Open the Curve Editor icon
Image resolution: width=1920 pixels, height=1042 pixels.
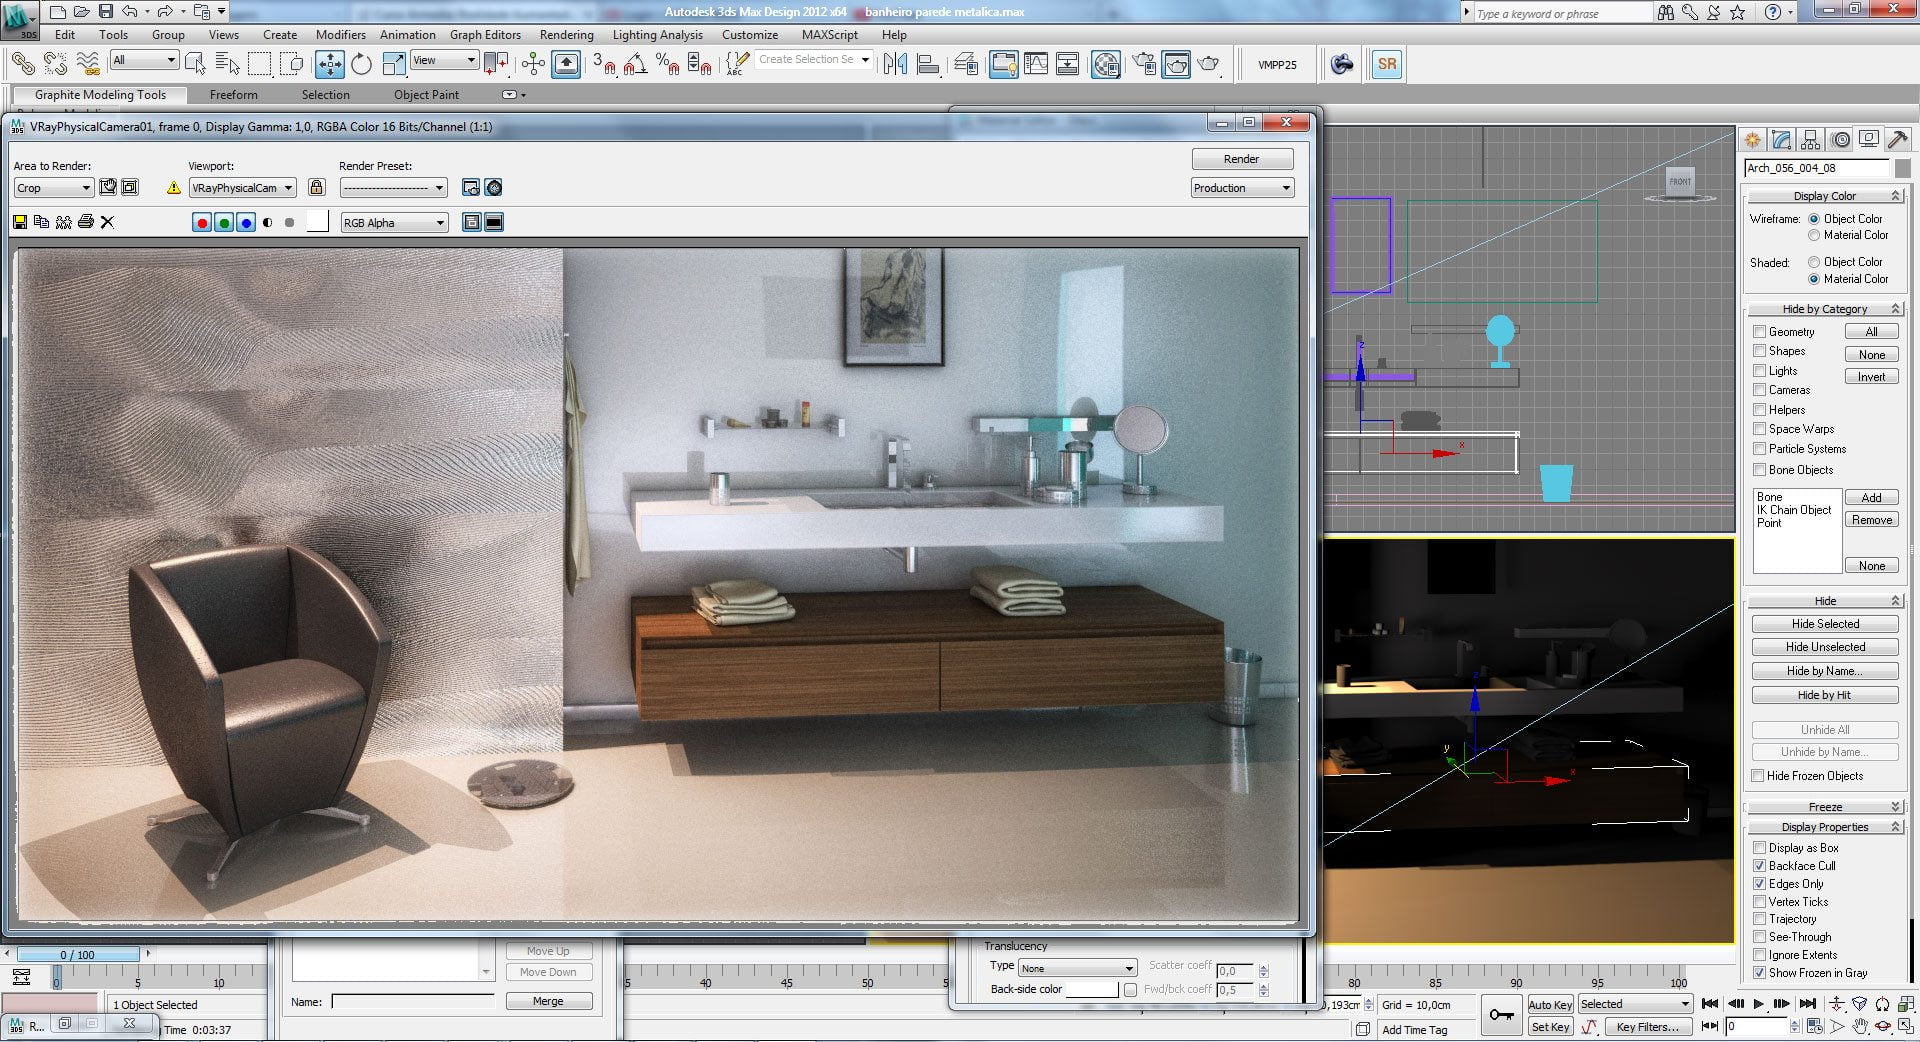(x=1036, y=64)
